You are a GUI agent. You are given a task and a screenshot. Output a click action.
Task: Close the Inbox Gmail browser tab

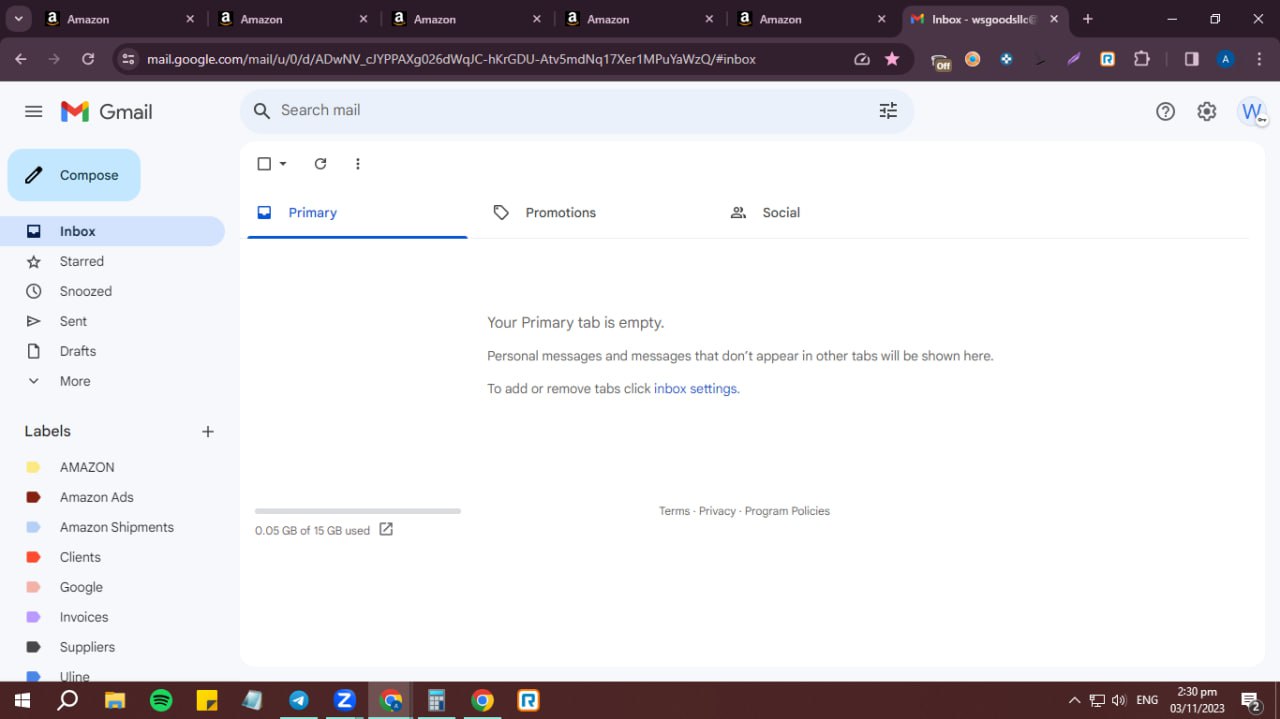(1054, 19)
